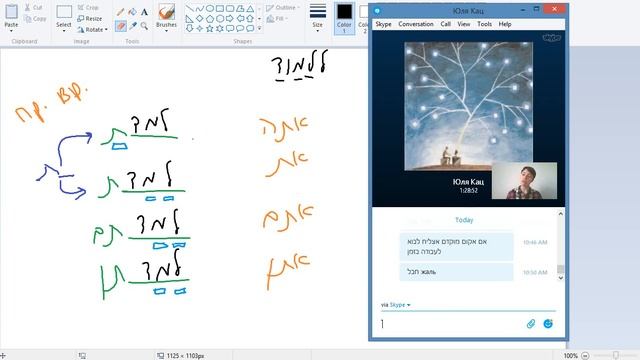Expand the Rotate dropdown
The height and width of the screenshot is (360, 640).
[106, 30]
